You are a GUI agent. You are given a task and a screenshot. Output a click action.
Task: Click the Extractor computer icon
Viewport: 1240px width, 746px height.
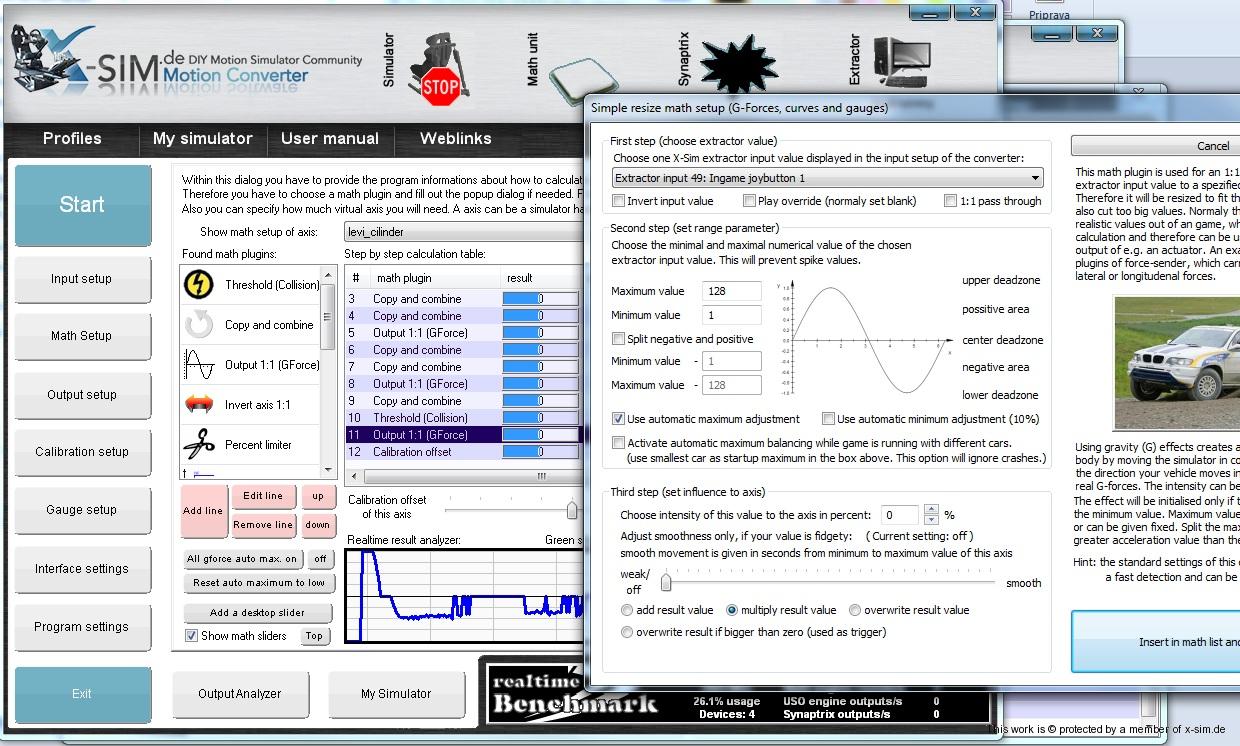[901, 64]
